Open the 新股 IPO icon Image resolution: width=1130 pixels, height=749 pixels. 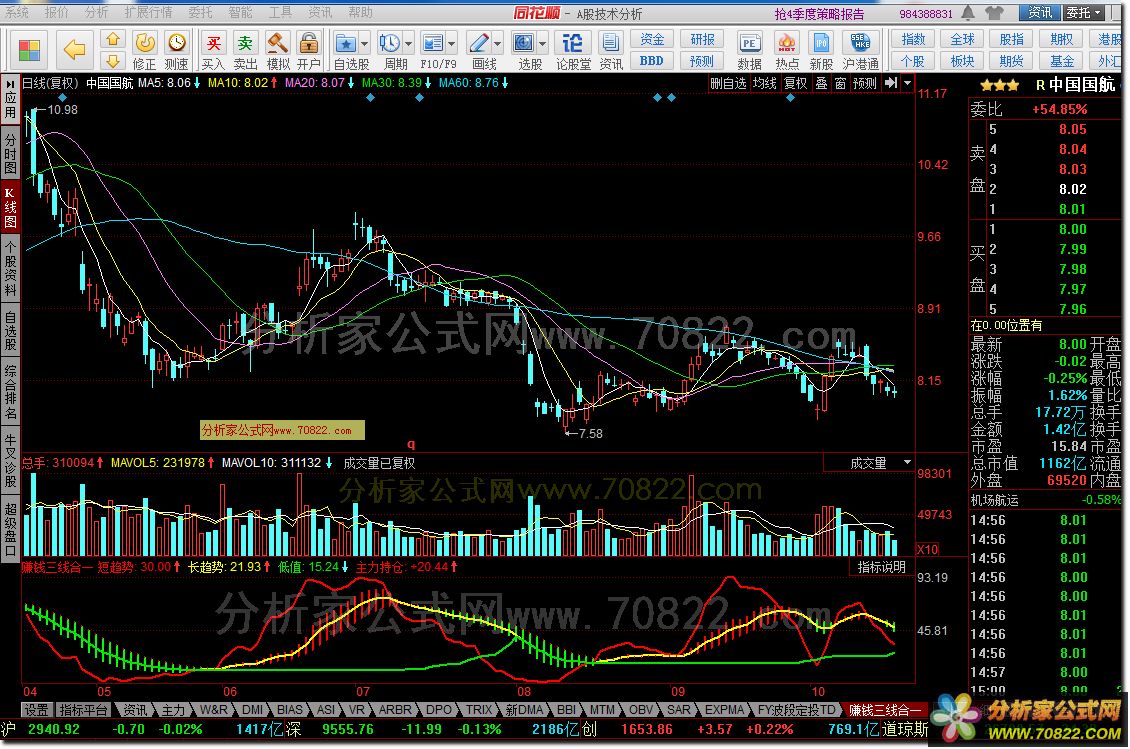pyautogui.click(x=822, y=50)
